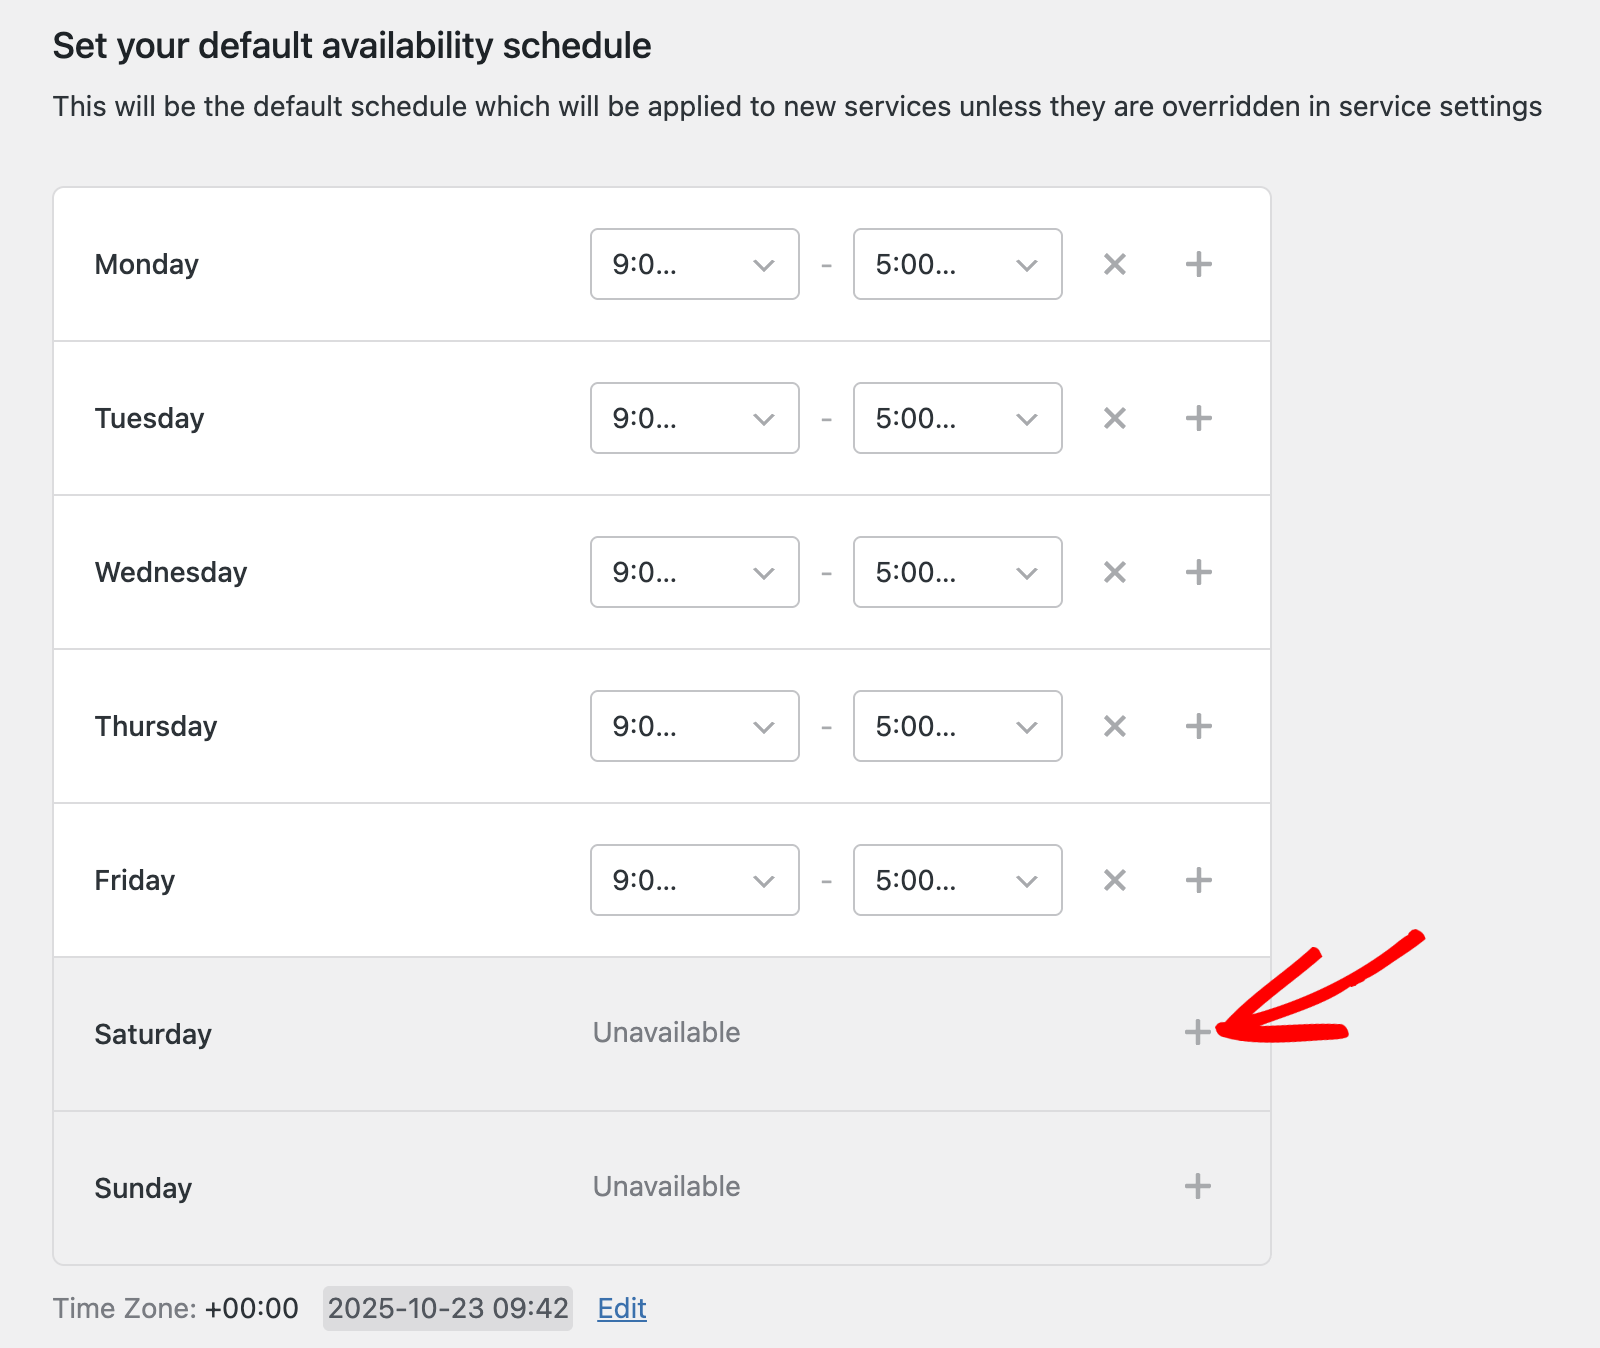This screenshot has width=1600, height=1348.
Task: Open Monday's start time dropdown
Action: tap(694, 264)
